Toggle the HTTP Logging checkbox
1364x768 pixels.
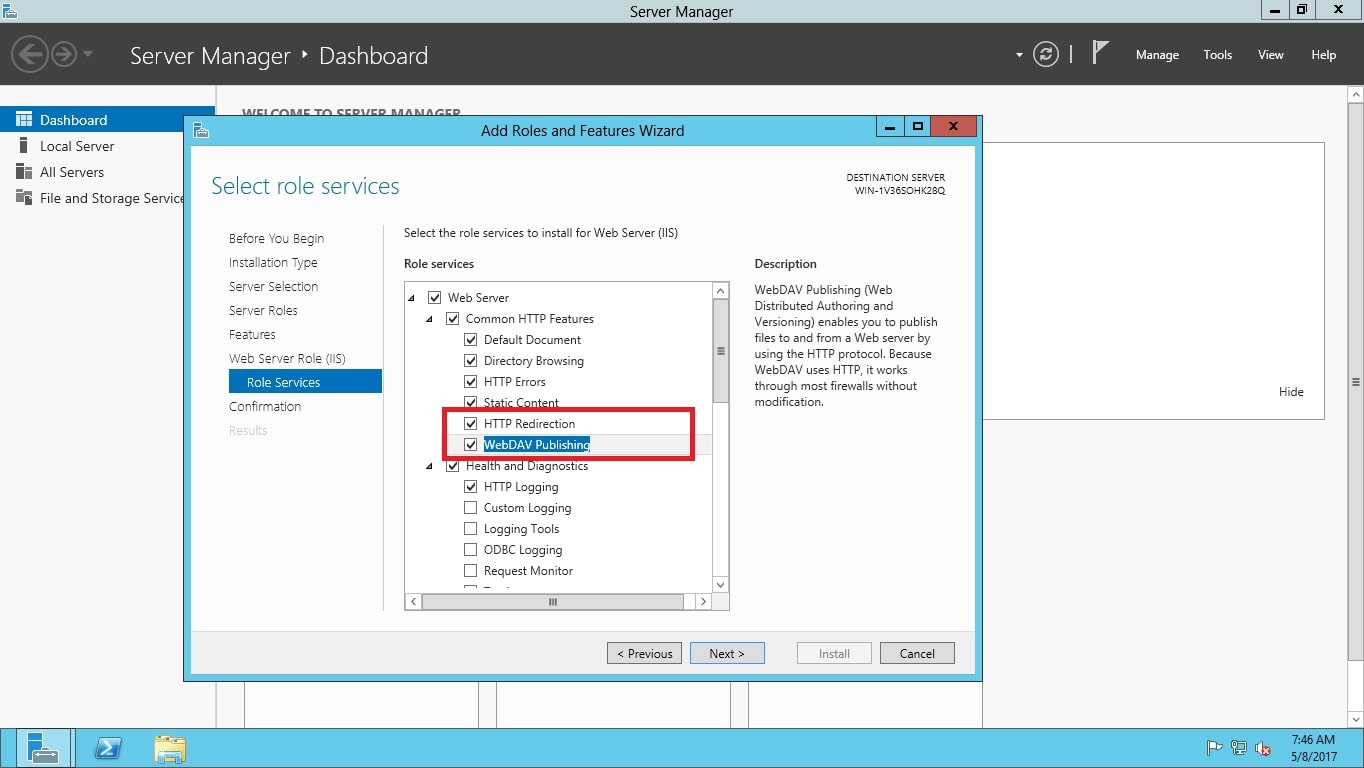(x=470, y=487)
